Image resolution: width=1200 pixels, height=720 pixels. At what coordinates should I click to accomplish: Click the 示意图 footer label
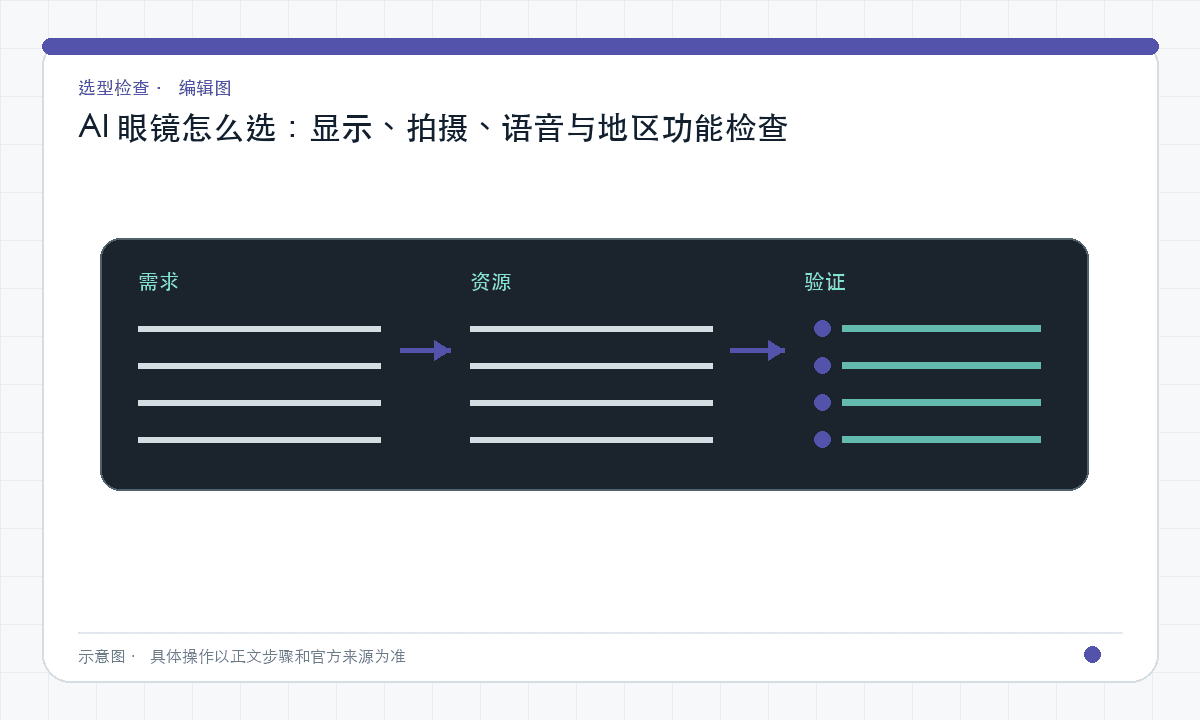point(102,656)
